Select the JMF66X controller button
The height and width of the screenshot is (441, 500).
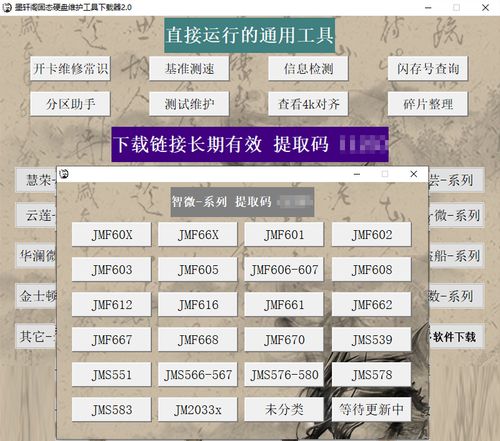tap(198, 235)
